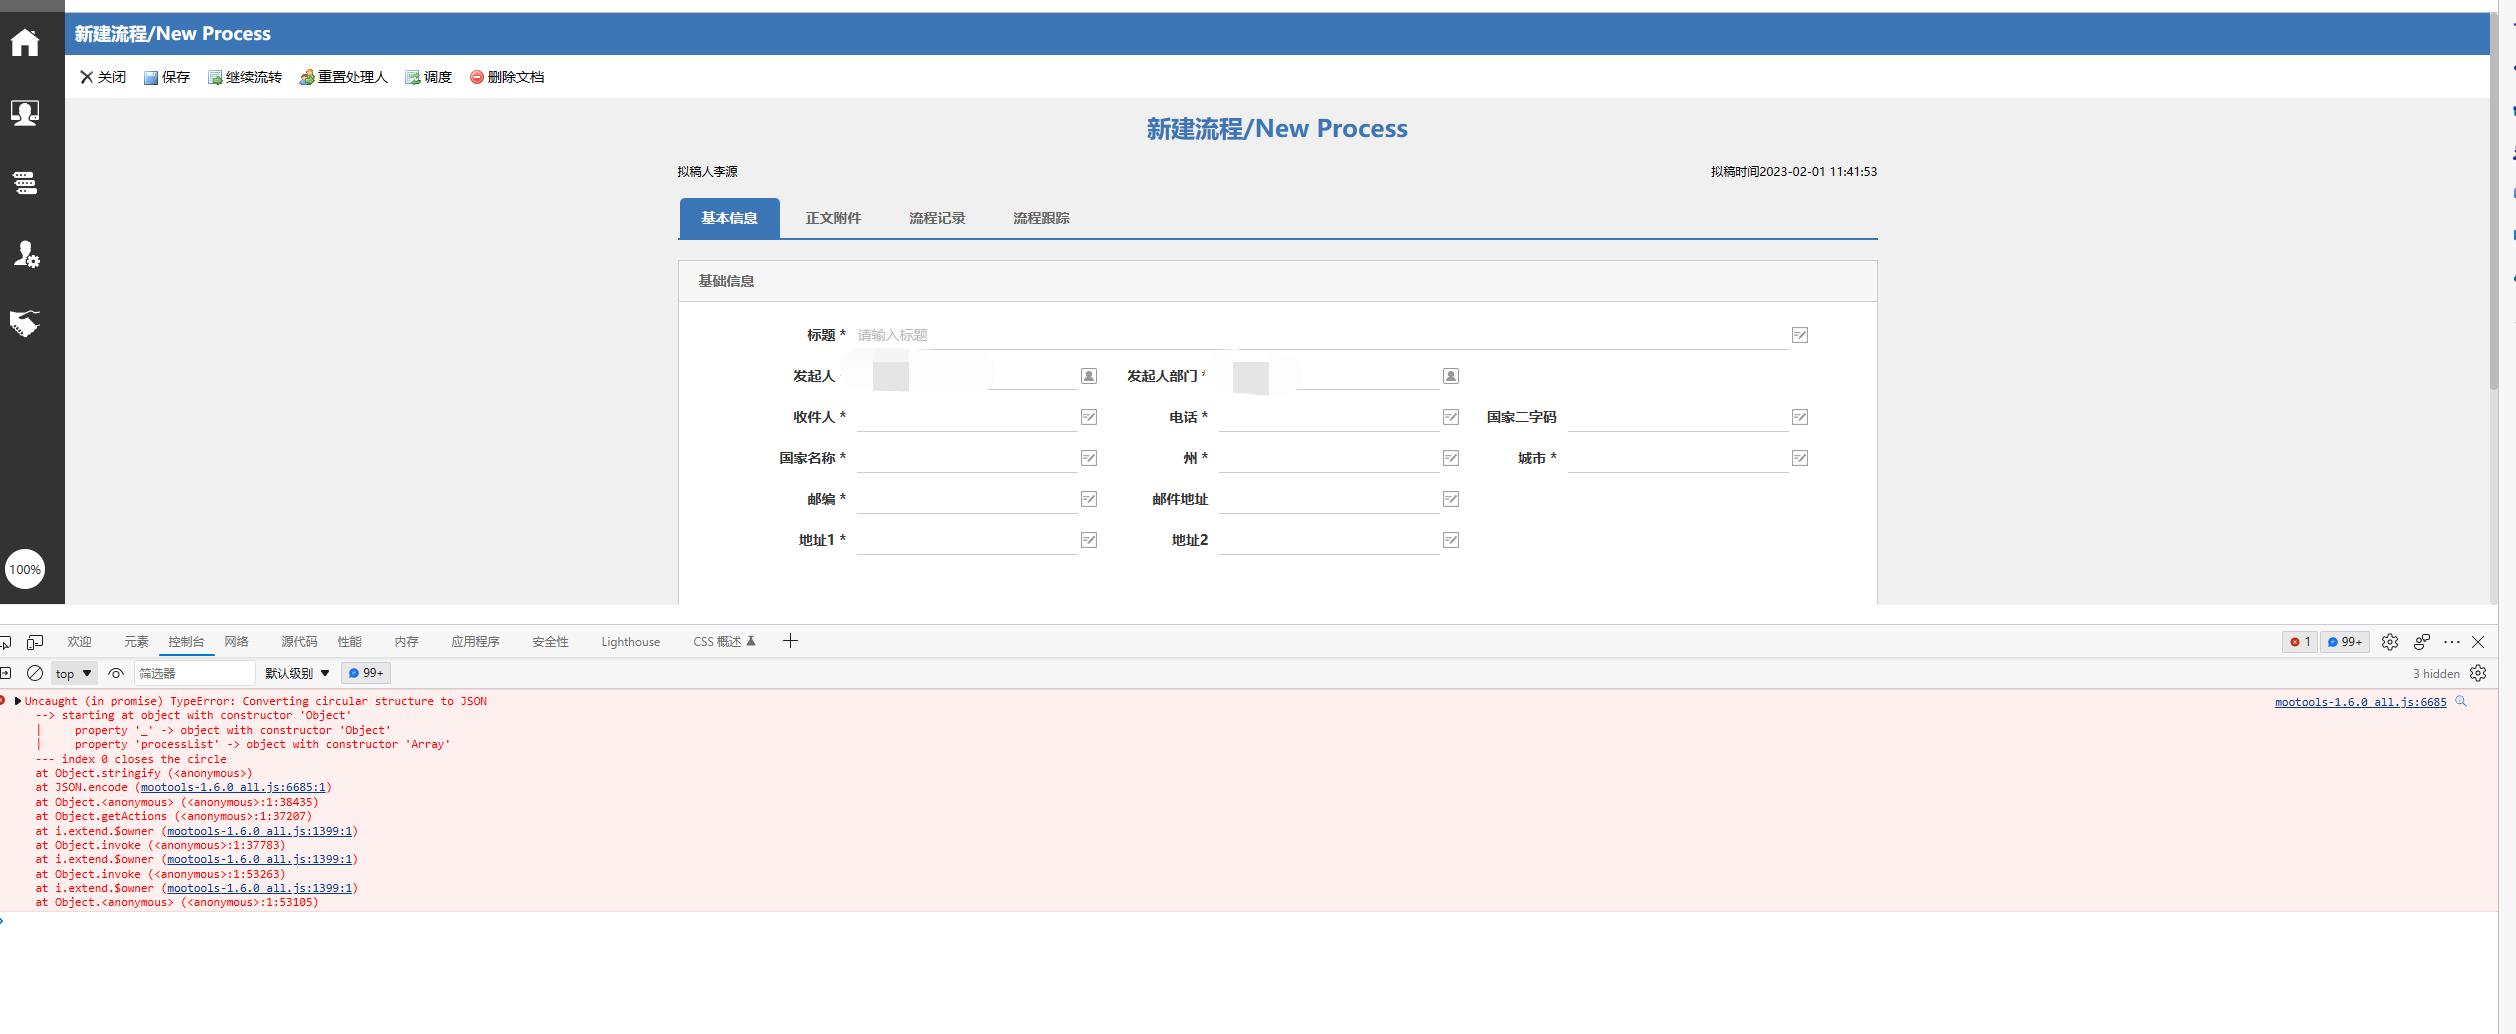Click the edit icon beside 国家名称 field
Viewport: 2516px width, 1034px height.
(1089, 458)
